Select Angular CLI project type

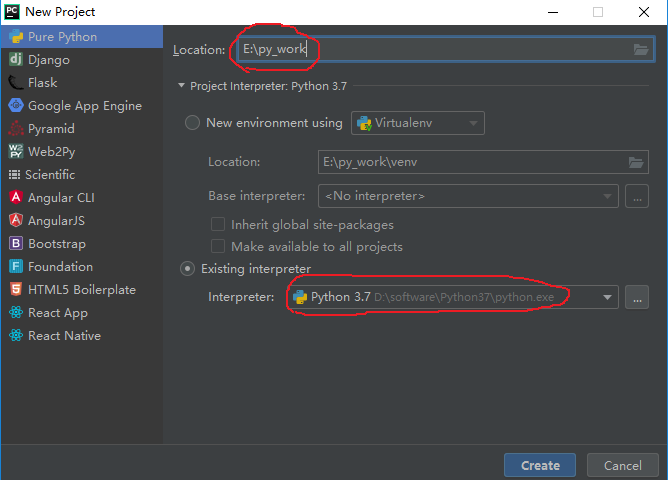click(82, 198)
